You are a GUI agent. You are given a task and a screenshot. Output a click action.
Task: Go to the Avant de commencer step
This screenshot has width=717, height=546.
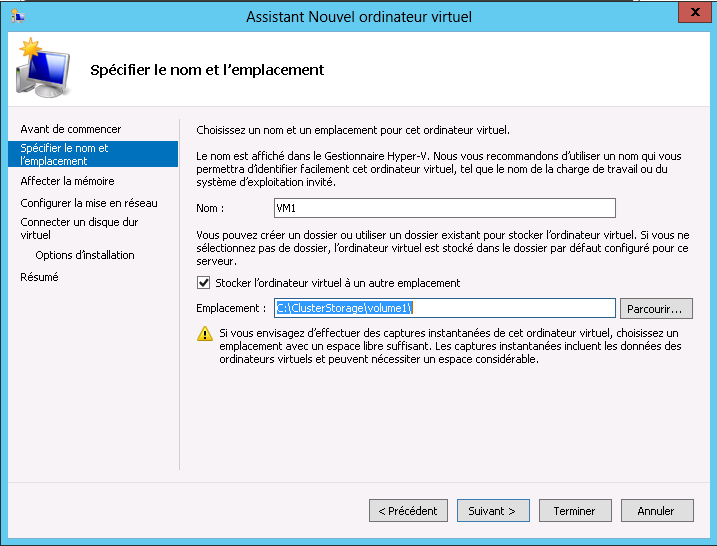pyautogui.click(x=71, y=129)
